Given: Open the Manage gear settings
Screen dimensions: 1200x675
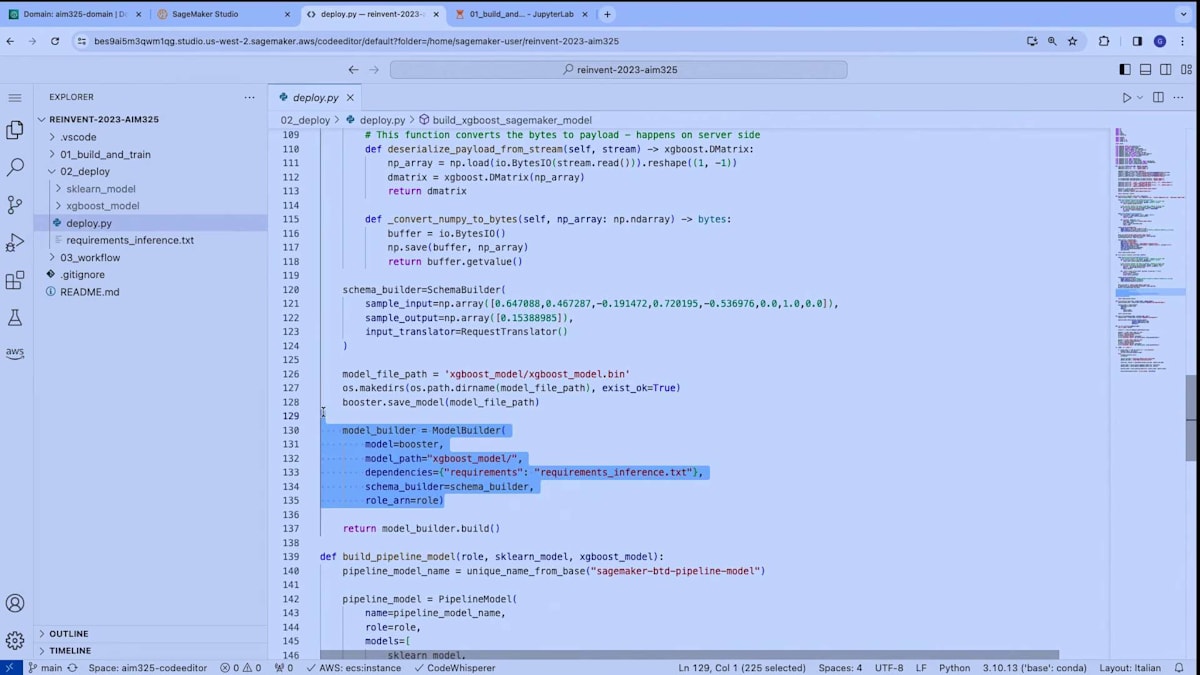Looking at the screenshot, I should [x=15, y=640].
